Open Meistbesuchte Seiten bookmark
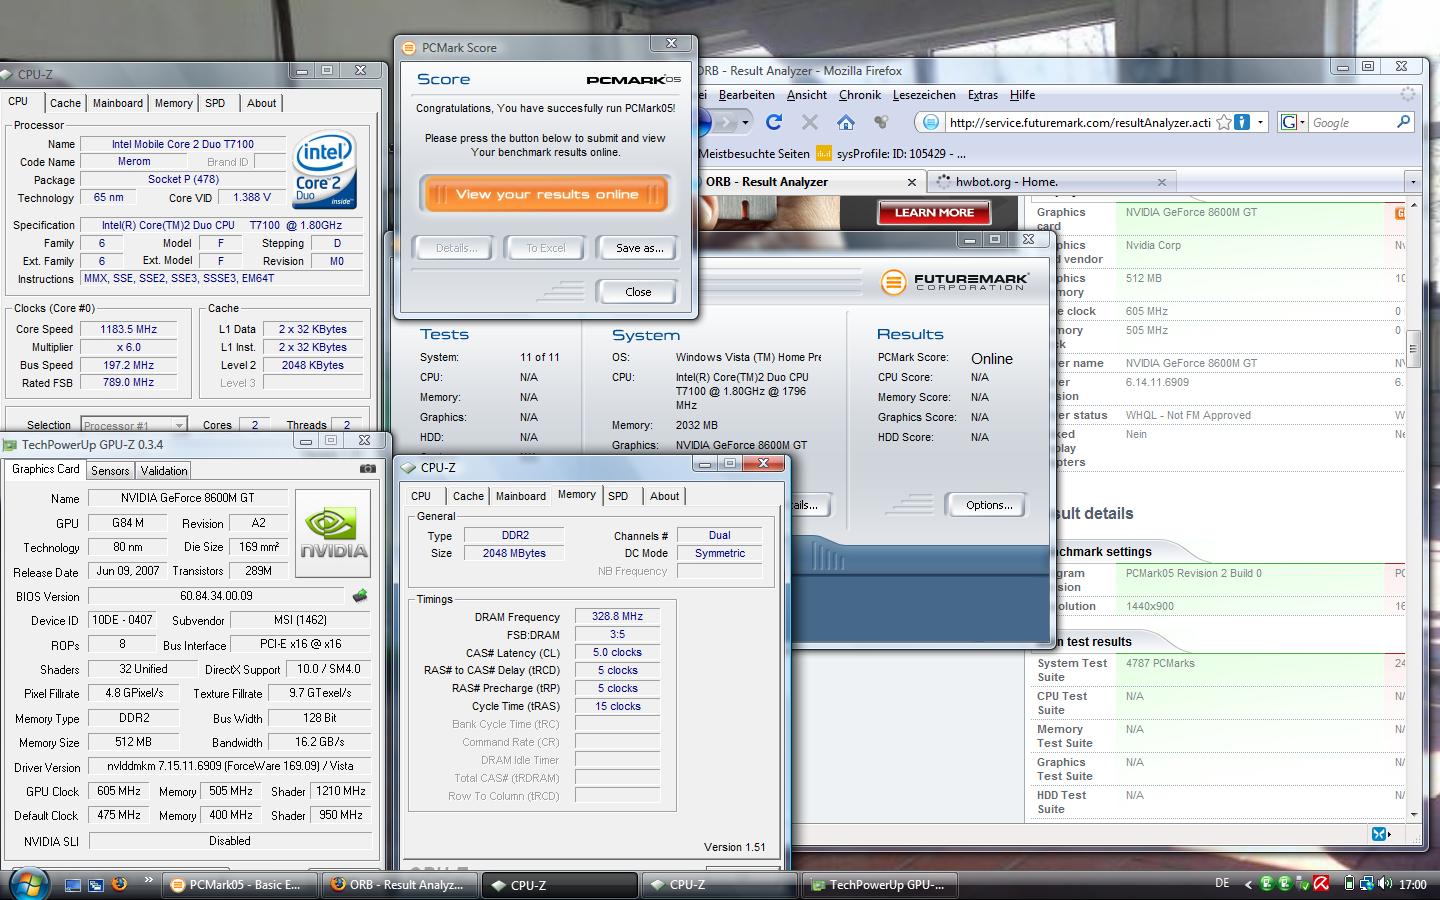 pyautogui.click(x=754, y=154)
